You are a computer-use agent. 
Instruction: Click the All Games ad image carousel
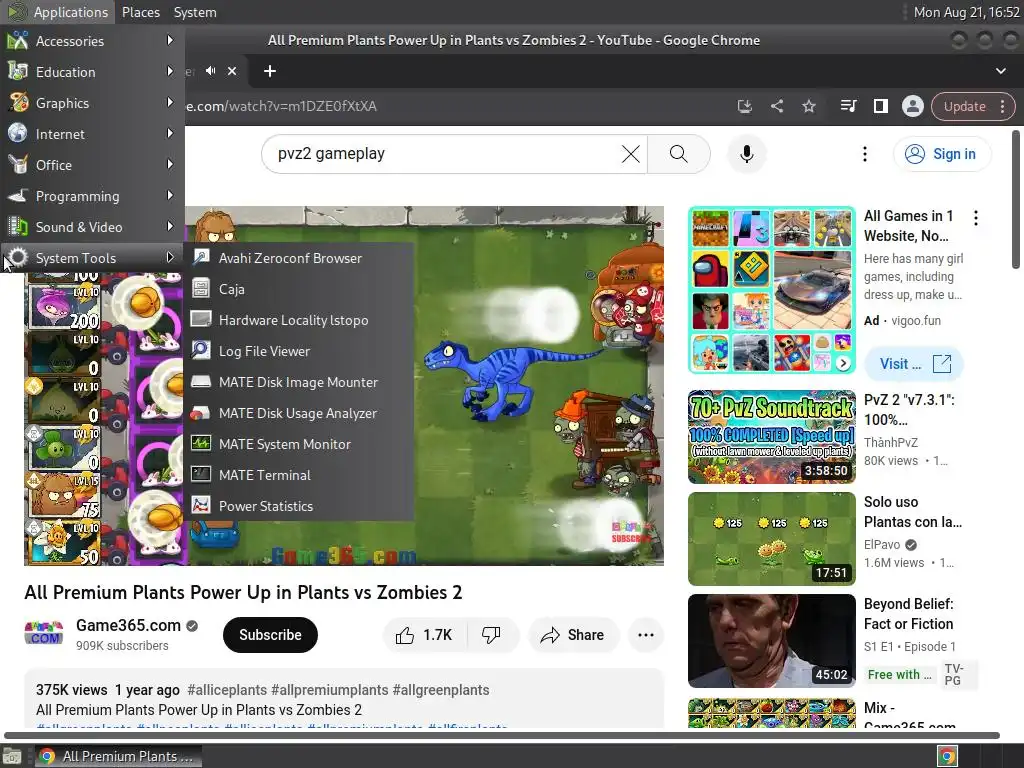[x=771, y=290]
